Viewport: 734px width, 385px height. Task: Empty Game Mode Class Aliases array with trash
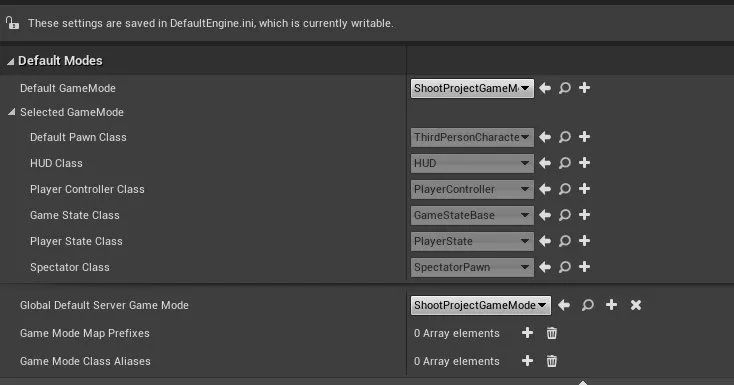[x=552, y=361]
